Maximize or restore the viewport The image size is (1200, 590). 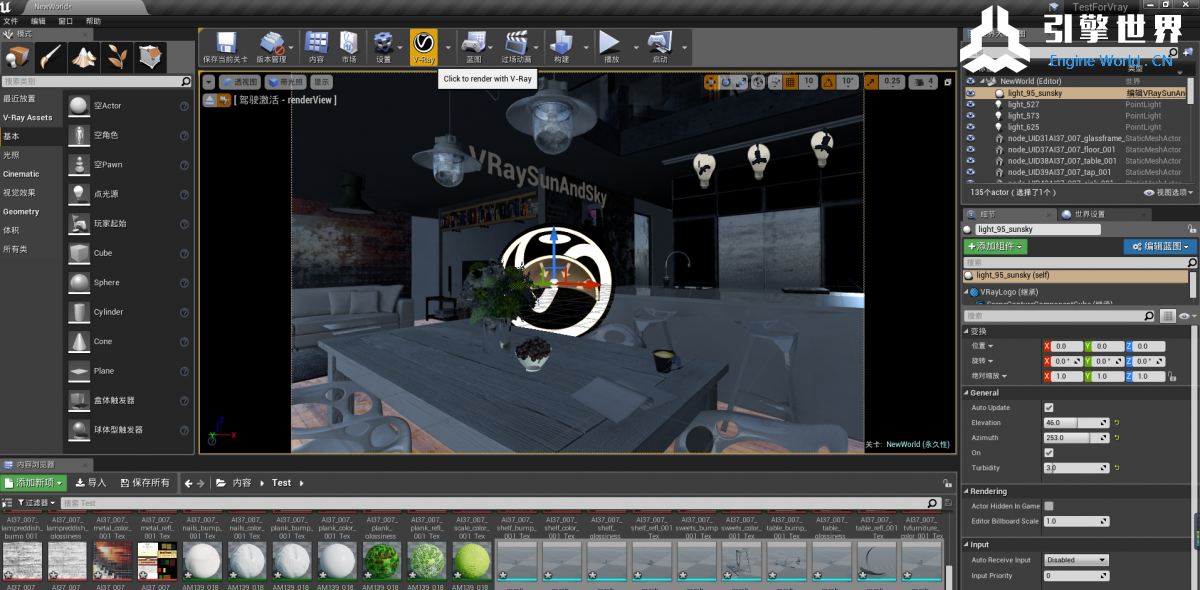(x=948, y=82)
